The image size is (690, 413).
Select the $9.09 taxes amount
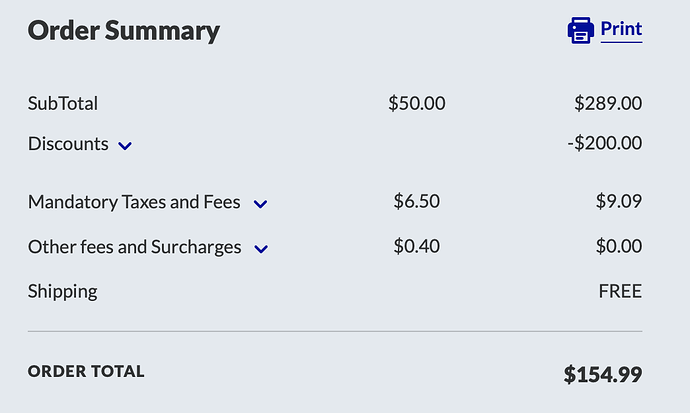point(619,202)
